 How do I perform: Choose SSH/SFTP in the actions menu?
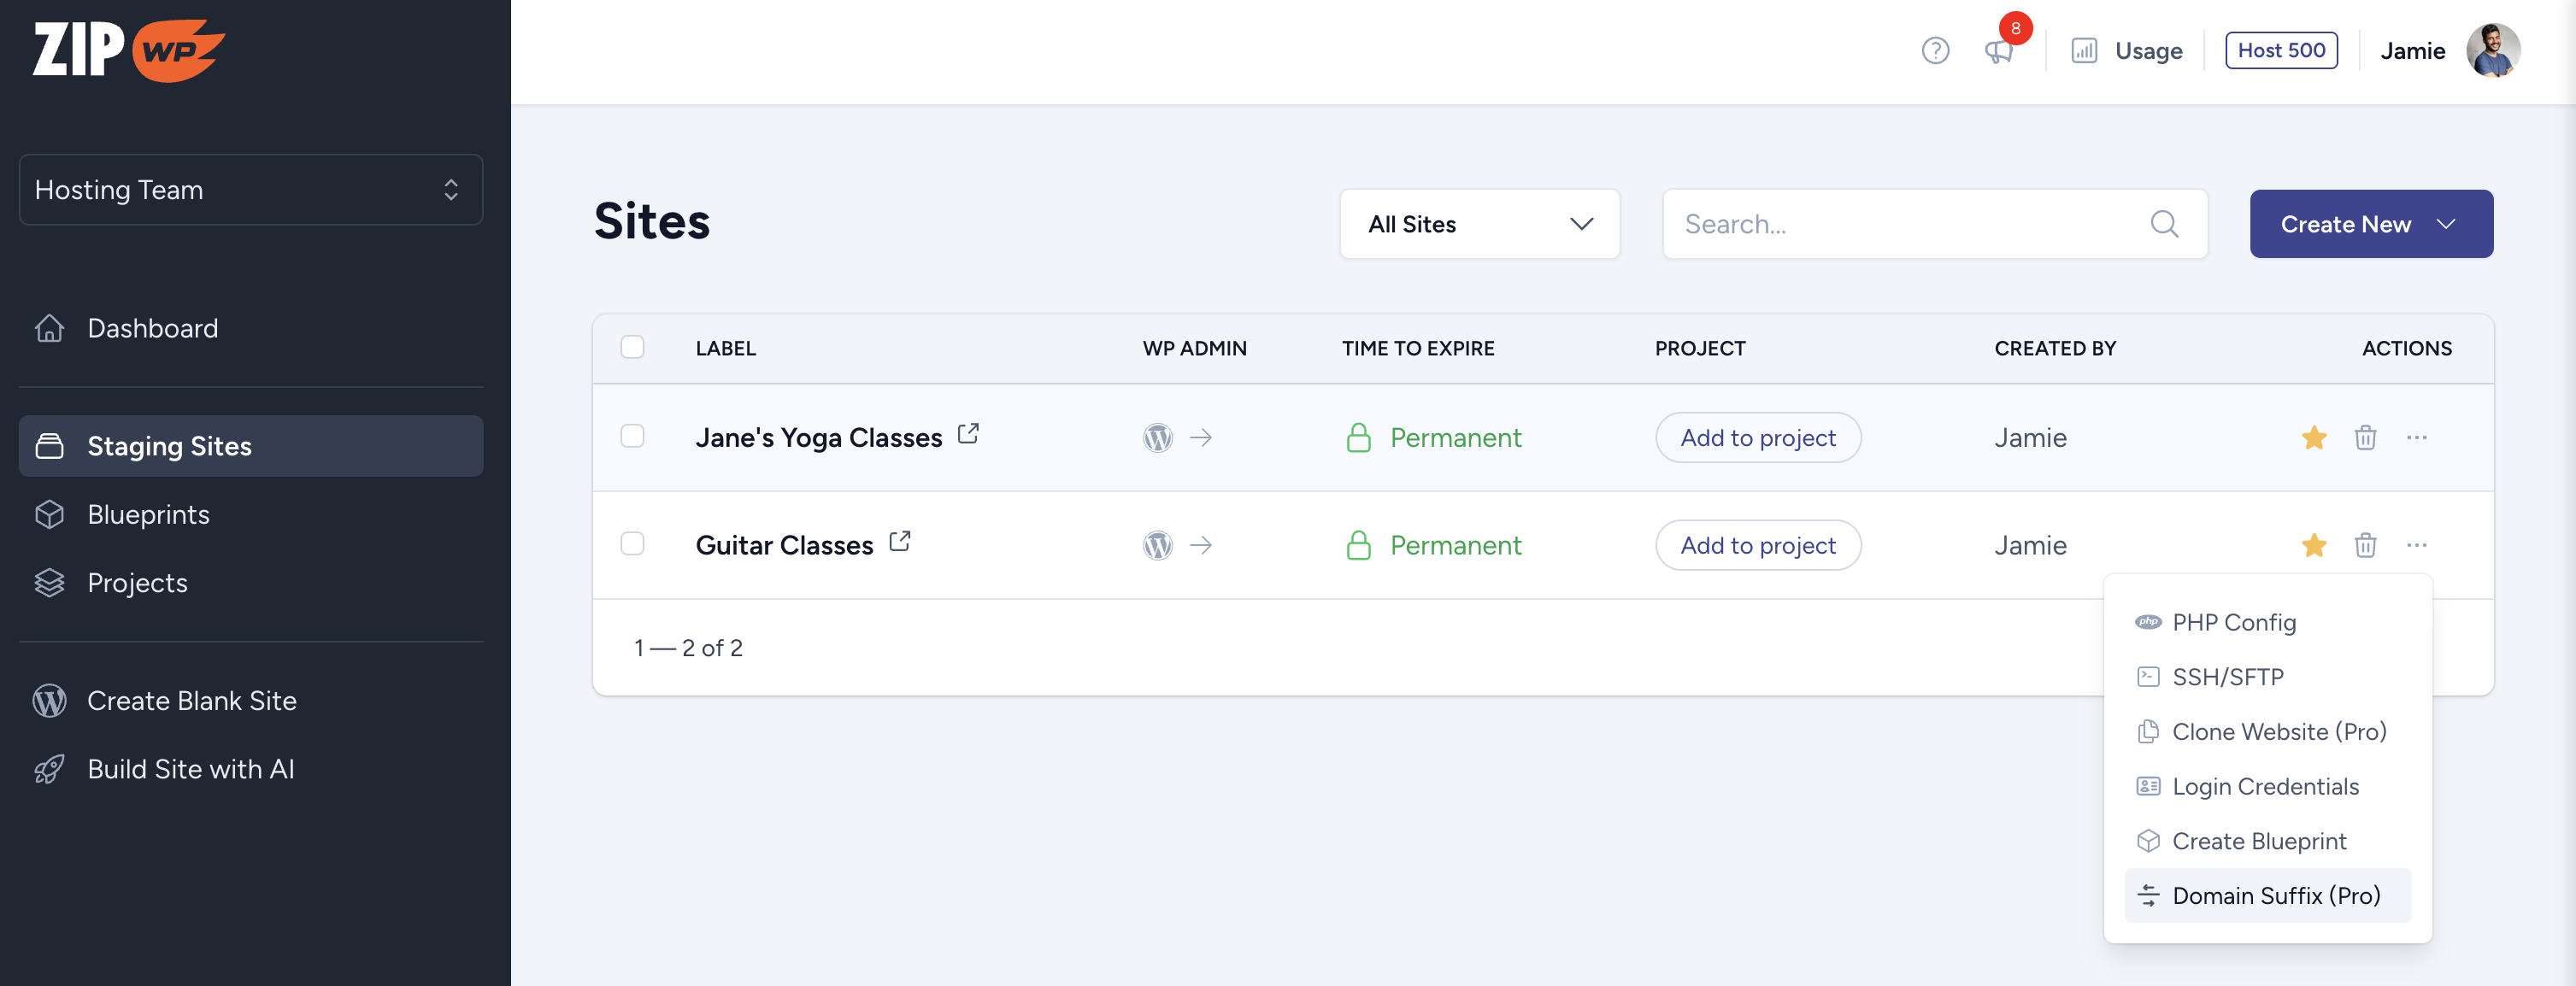pyautogui.click(x=2227, y=677)
